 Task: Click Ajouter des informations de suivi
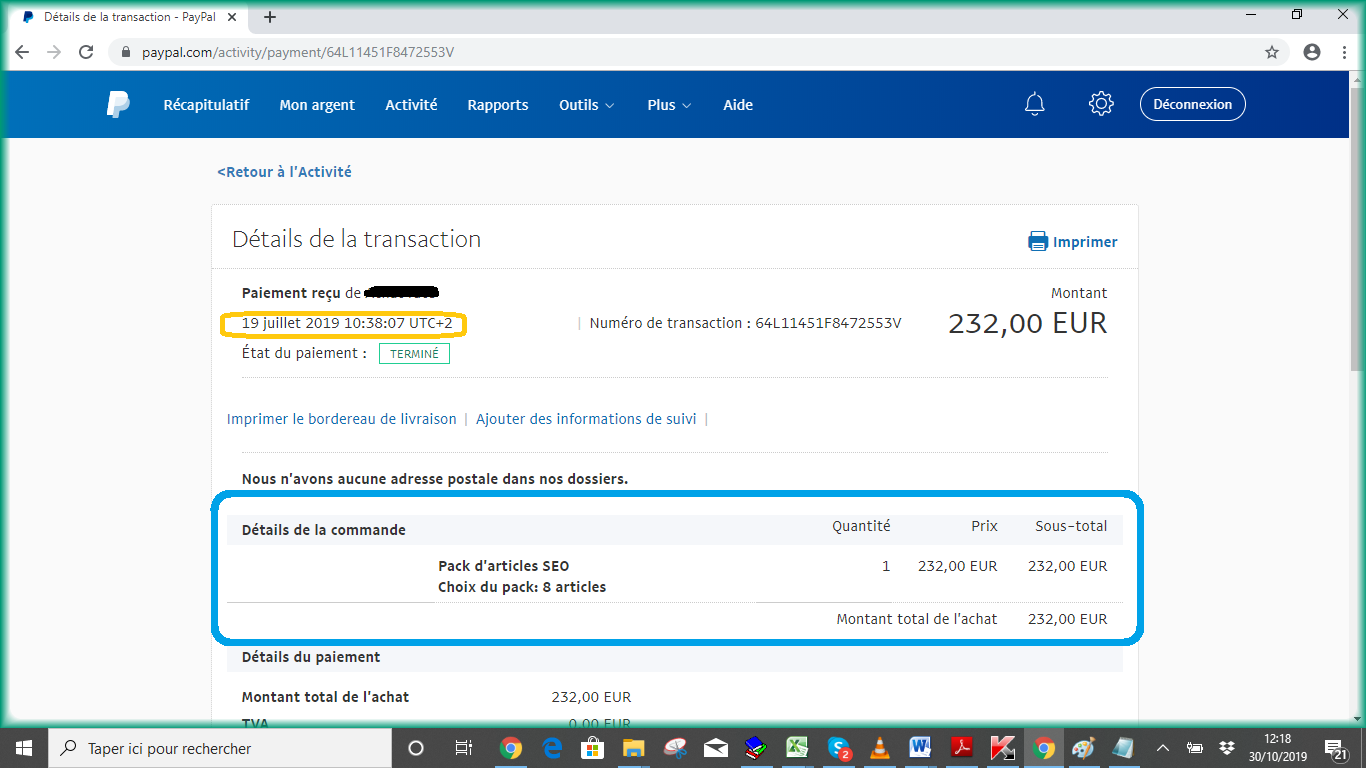586,419
